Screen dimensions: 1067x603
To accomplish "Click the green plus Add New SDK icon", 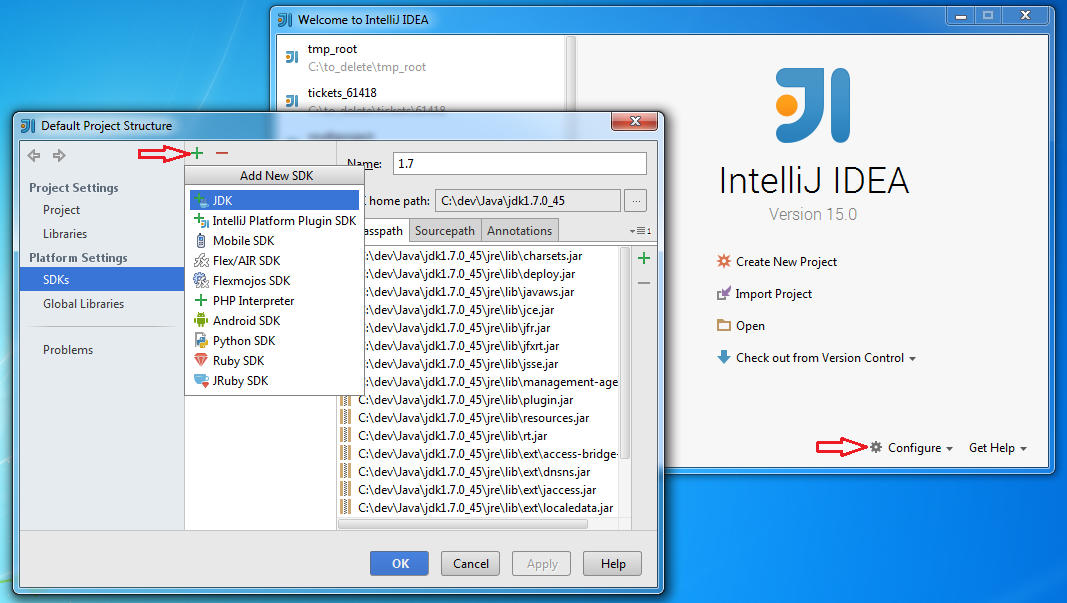I will point(197,153).
